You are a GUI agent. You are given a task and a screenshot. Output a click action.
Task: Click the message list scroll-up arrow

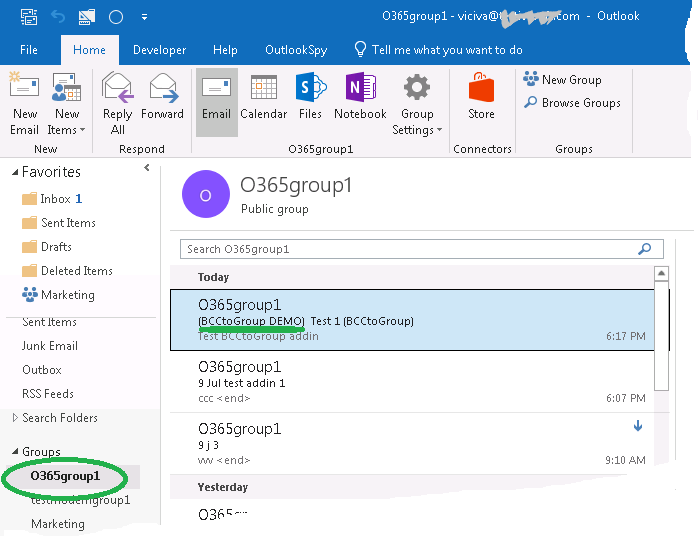point(661,273)
